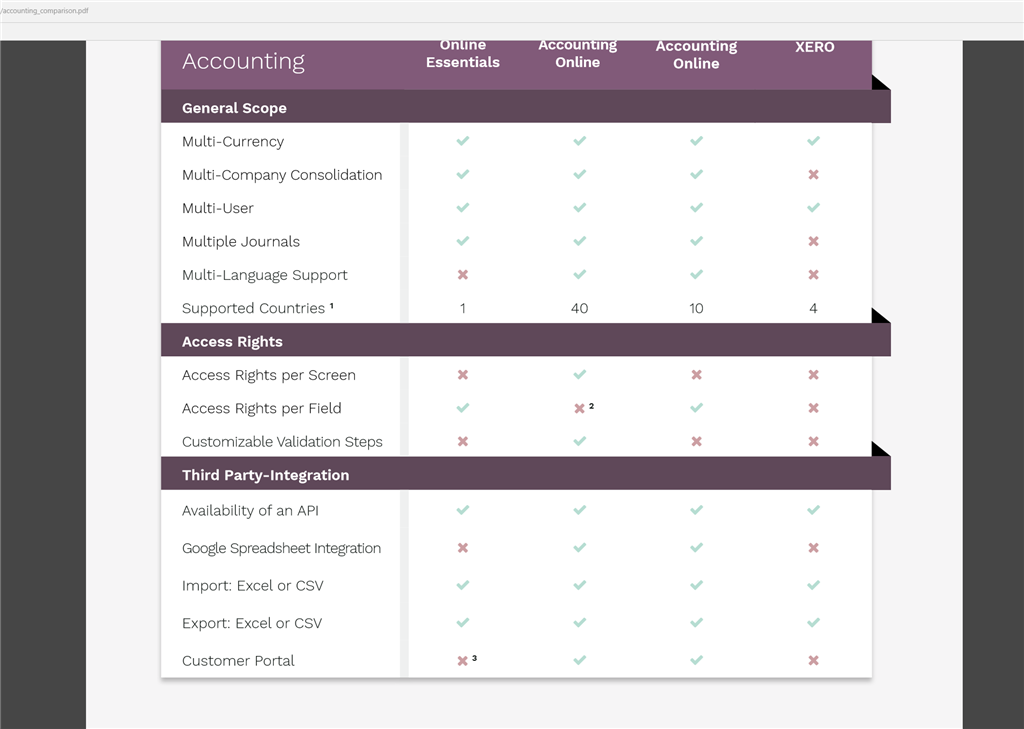
Task: Click the 'Export: Excel or CSV' row label
Action: (251, 623)
